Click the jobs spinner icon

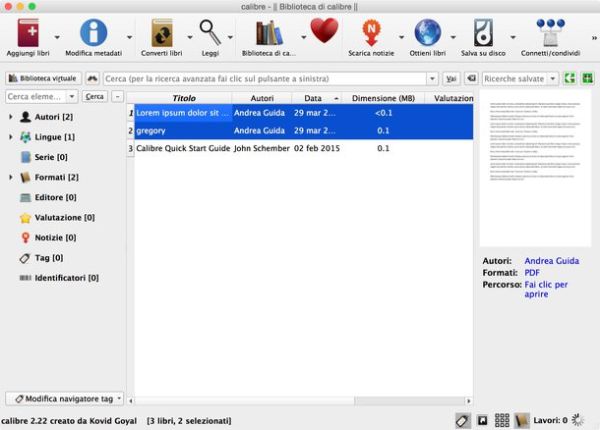[x=577, y=420]
